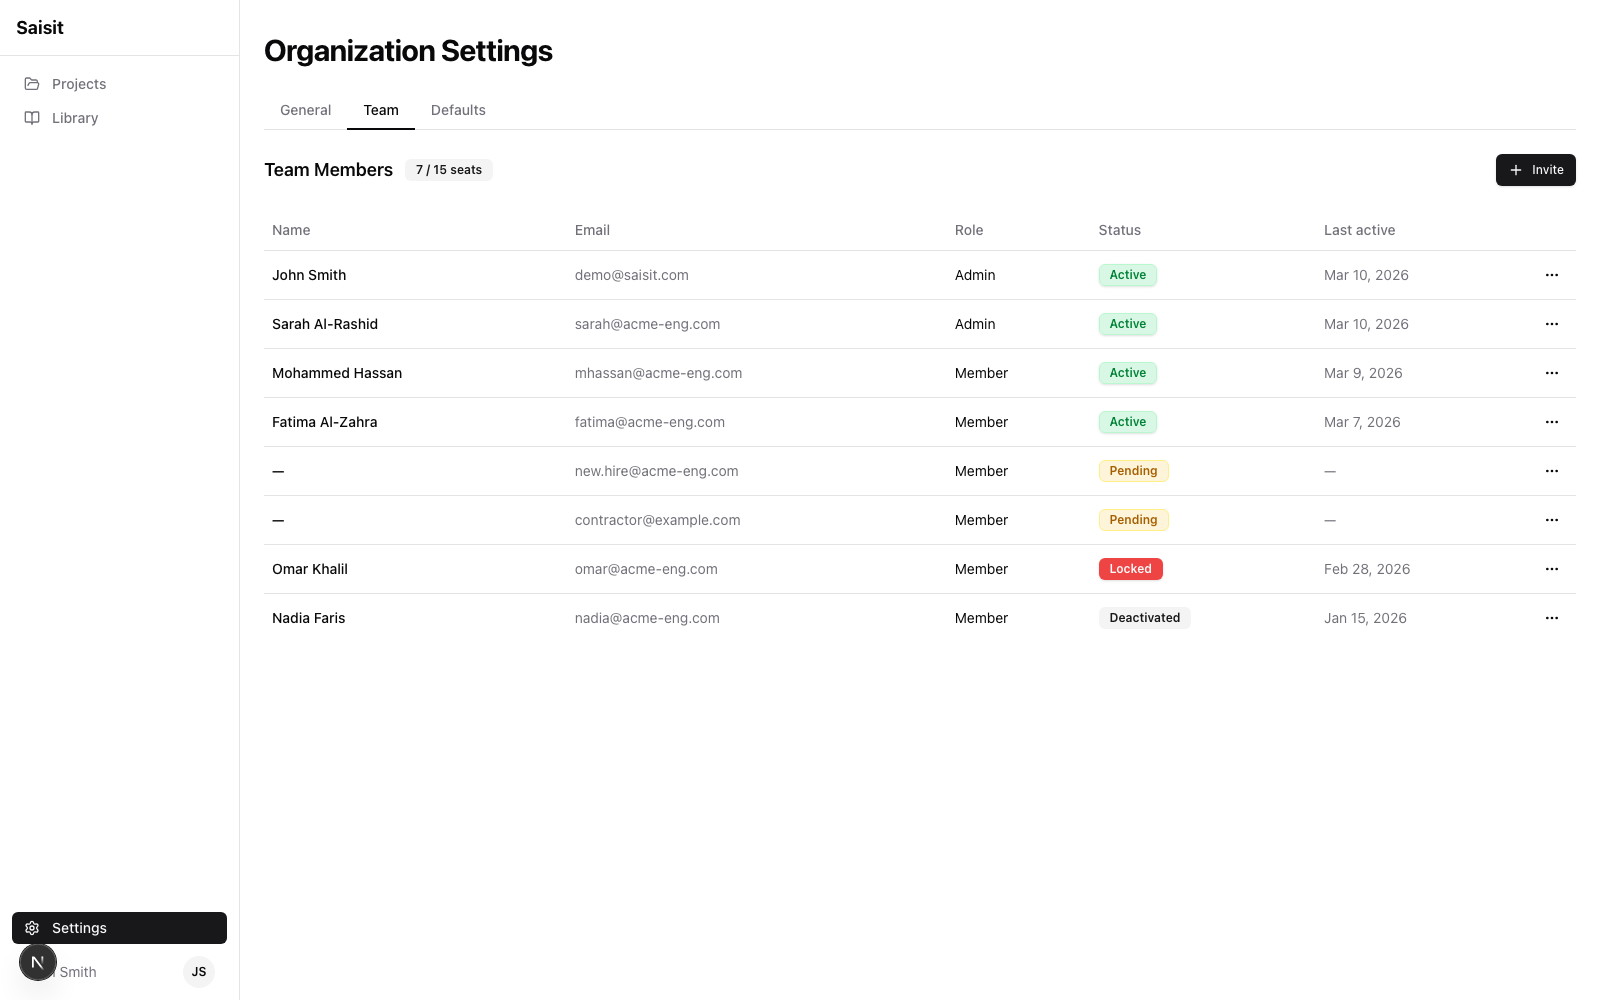The height and width of the screenshot is (1000, 1600).
Task: Go to Library in the sidebar
Action: pyautogui.click(x=119, y=118)
